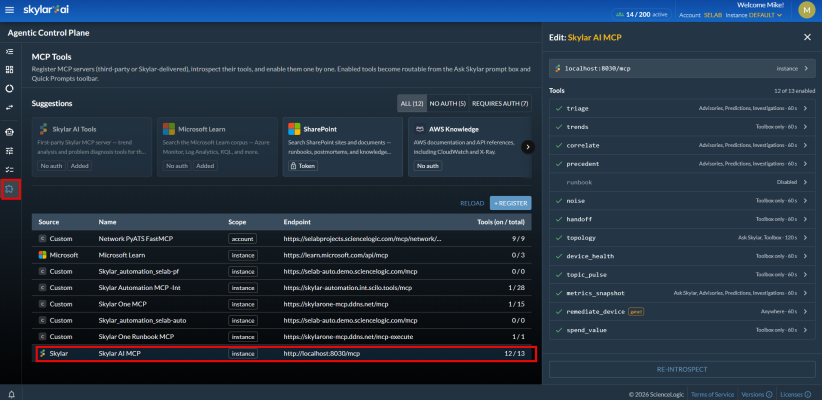The image size is (822, 400).
Task: Select the REQUIRES AUTH (7) filter
Action: click(500, 103)
